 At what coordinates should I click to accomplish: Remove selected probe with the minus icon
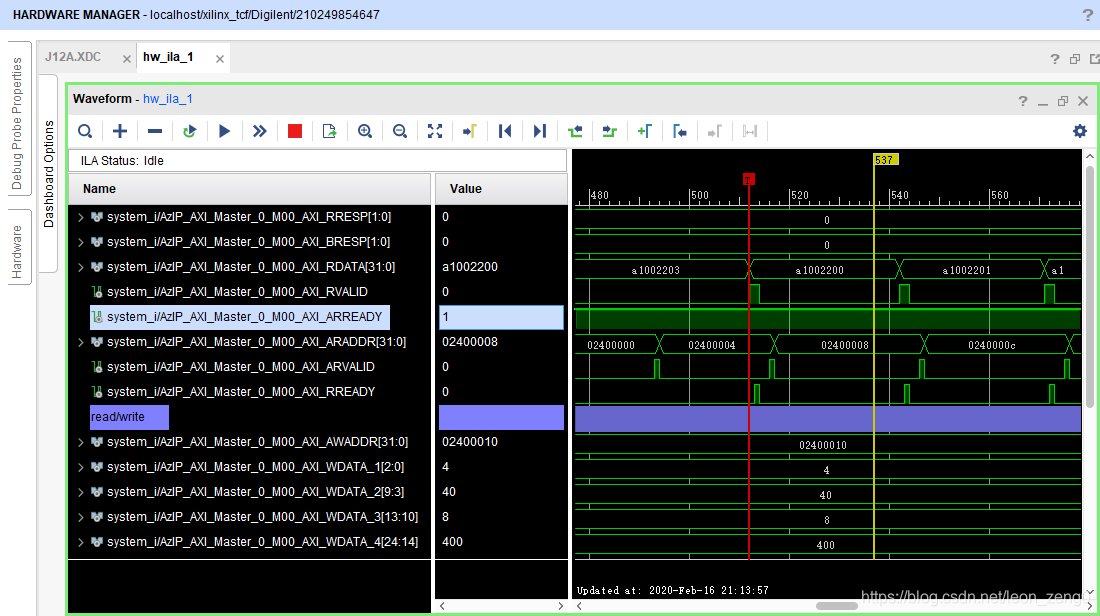[155, 131]
